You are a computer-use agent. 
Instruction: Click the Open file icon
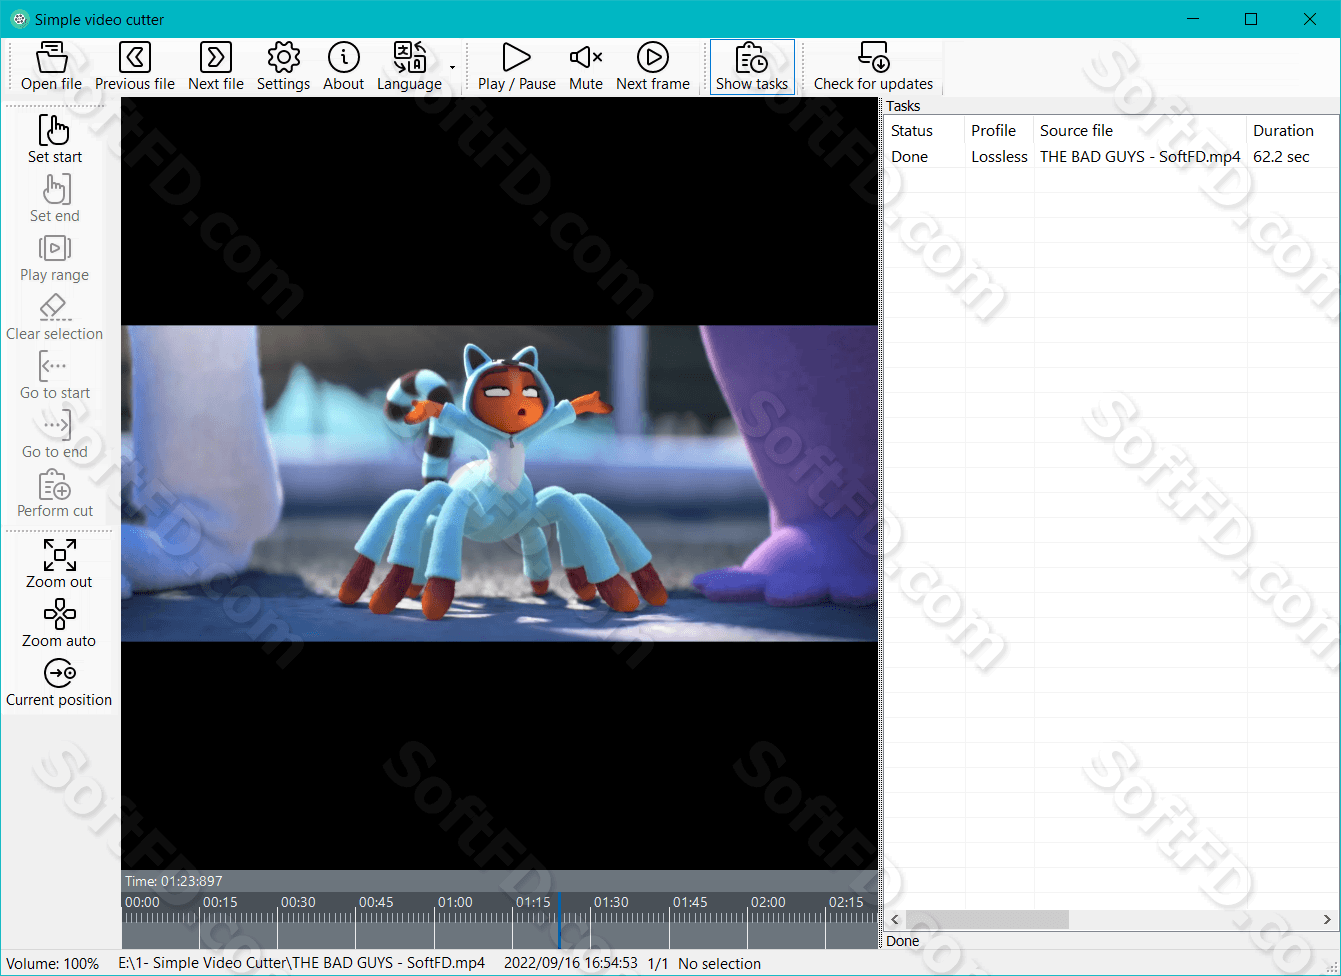point(52,58)
